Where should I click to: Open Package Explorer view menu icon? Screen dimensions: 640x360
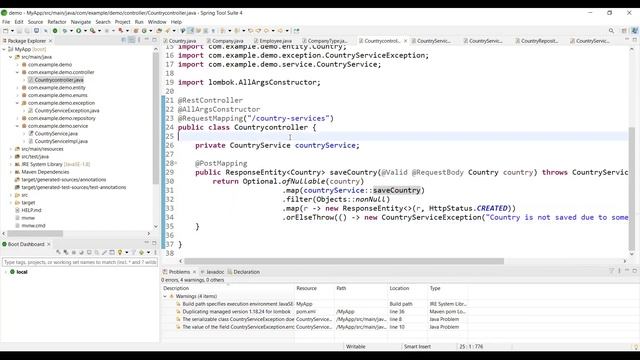(139, 40)
